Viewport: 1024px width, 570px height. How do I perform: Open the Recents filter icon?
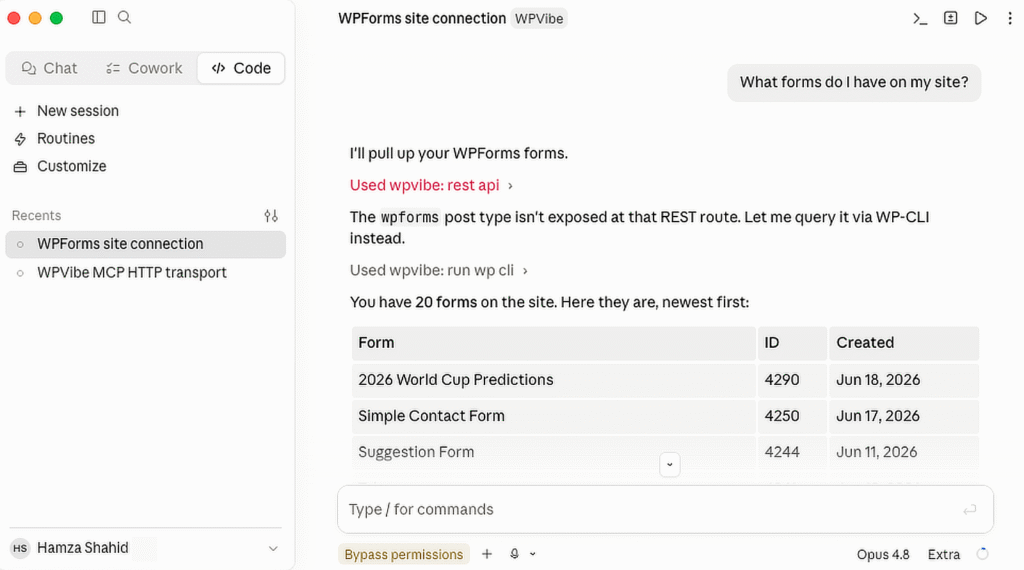pos(271,215)
